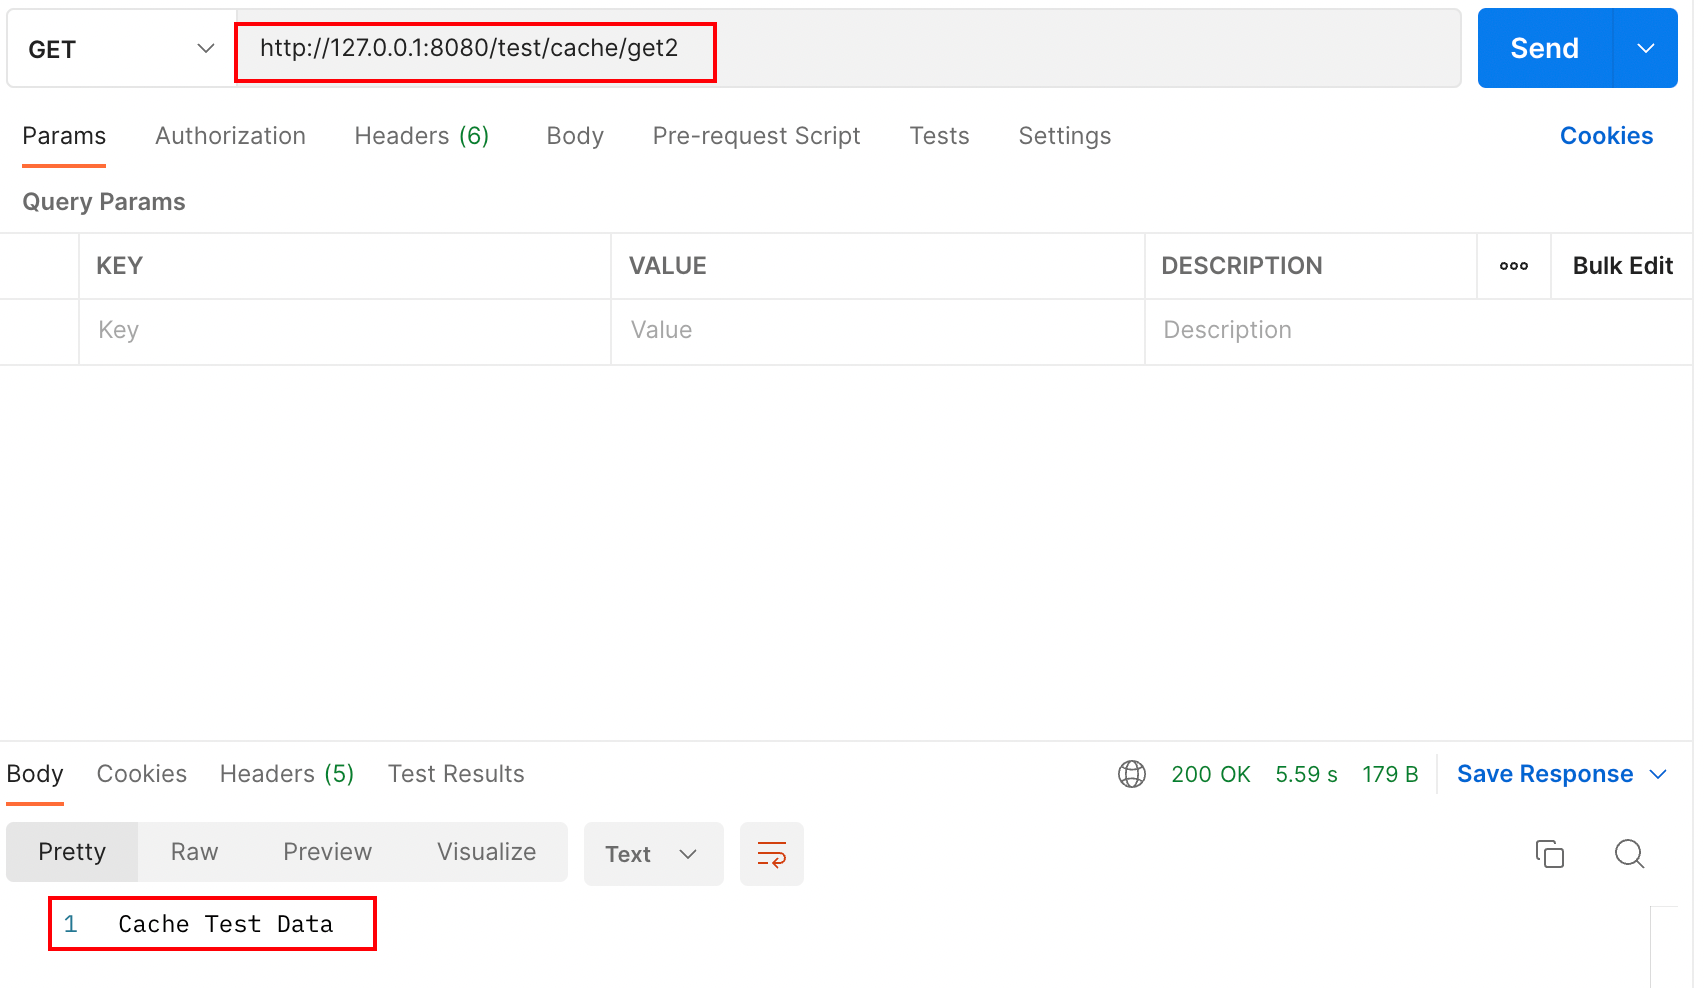Switch to Bulk Edit mode
Image resolution: width=1704 pixels, height=988 pixels.
1622,266
